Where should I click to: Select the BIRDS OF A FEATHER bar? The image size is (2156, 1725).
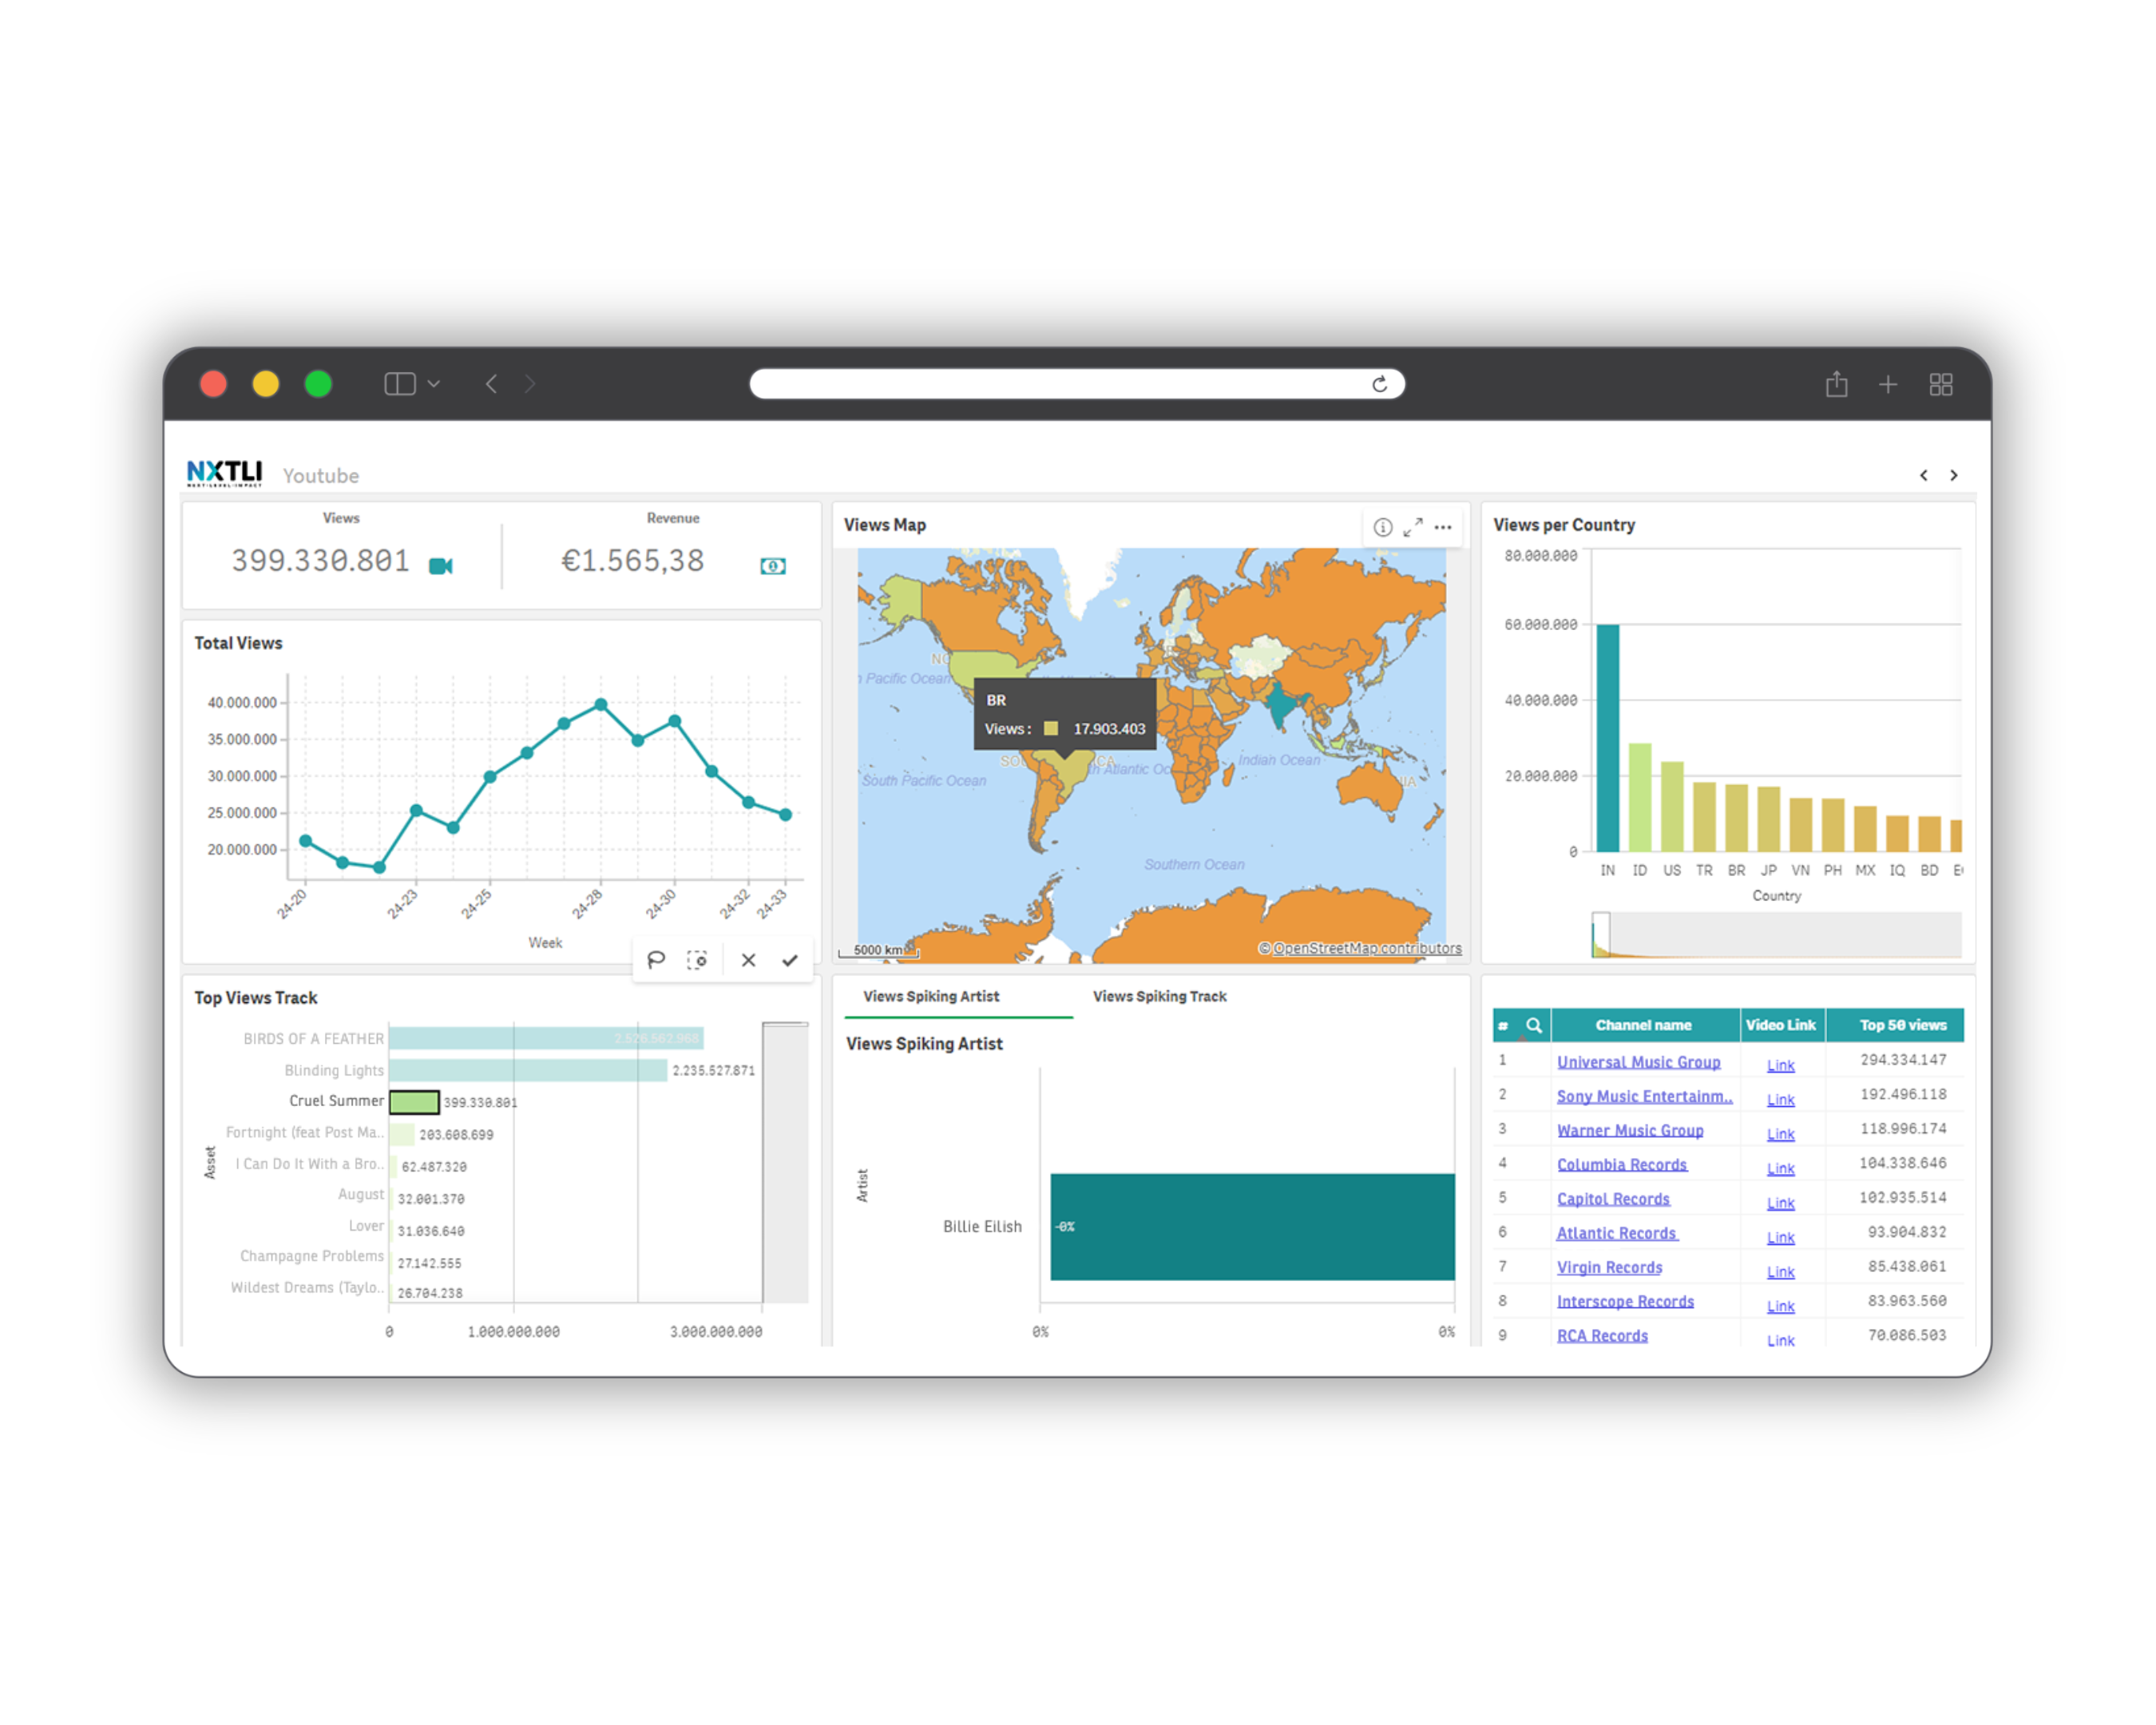(547, 1038)
